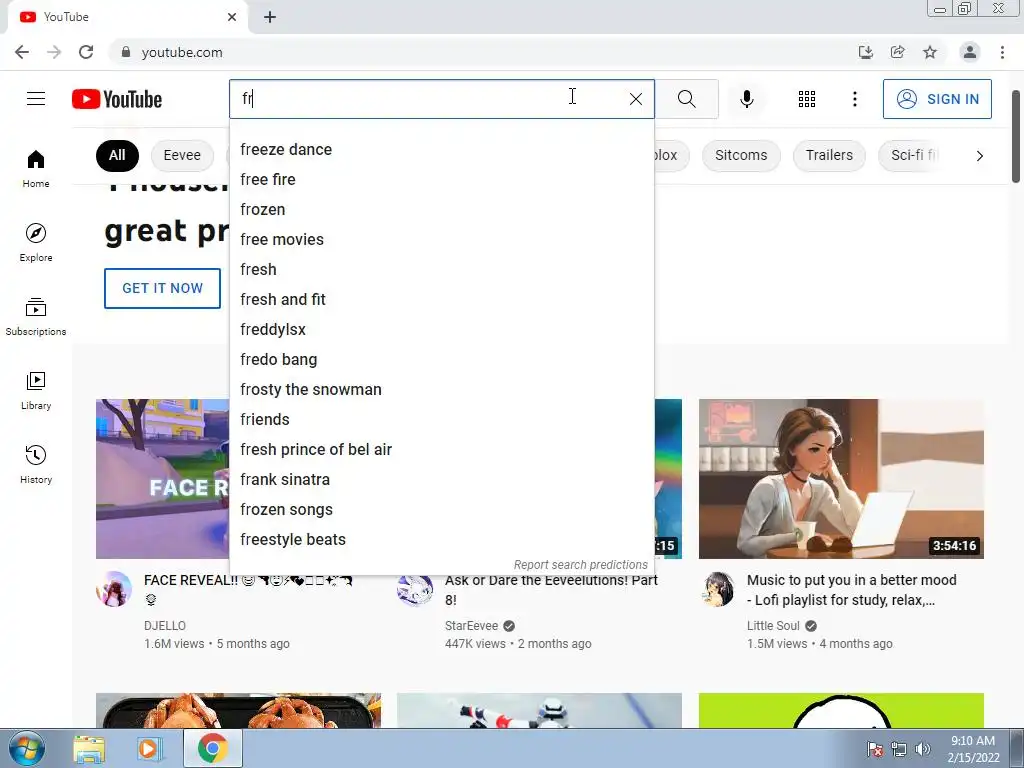Open the Music to put you in a better mood title
Image resolution: width=1024 pixels, height=768 pixels.
tap(852, 590)
